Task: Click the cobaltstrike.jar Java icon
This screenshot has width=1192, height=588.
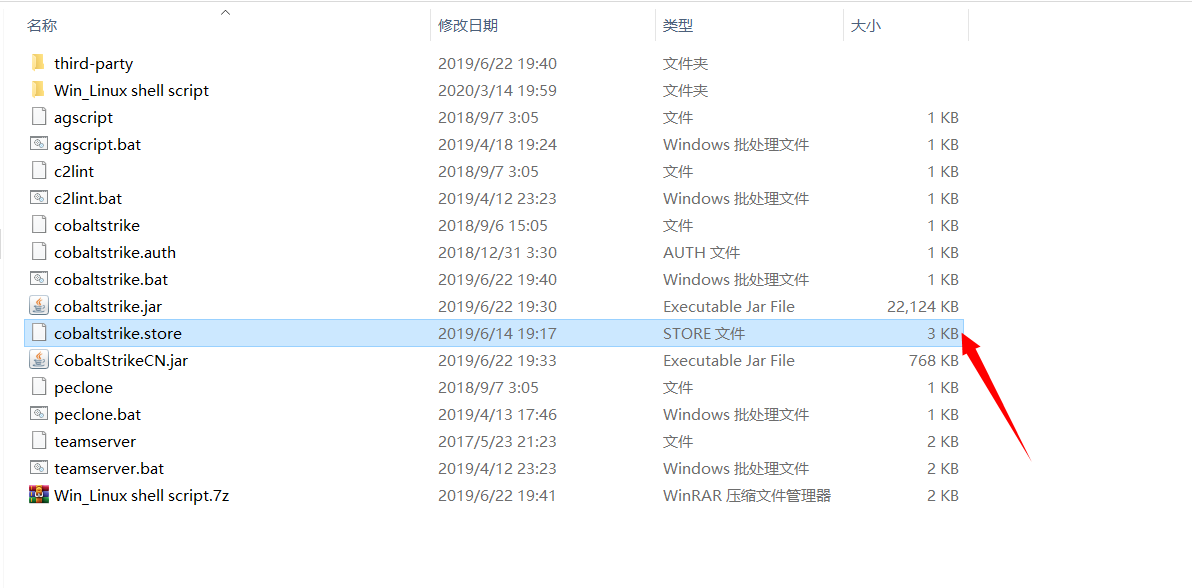Action: pyautogui.click(x=39, y=307)
